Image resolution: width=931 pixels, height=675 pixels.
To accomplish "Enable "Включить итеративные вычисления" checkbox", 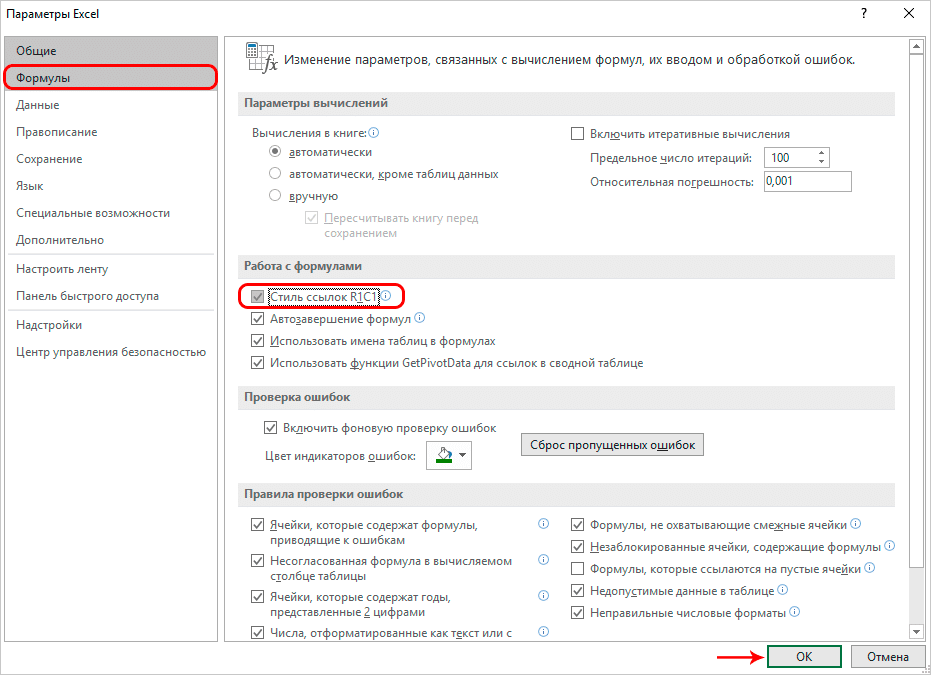I will [577, 134].
